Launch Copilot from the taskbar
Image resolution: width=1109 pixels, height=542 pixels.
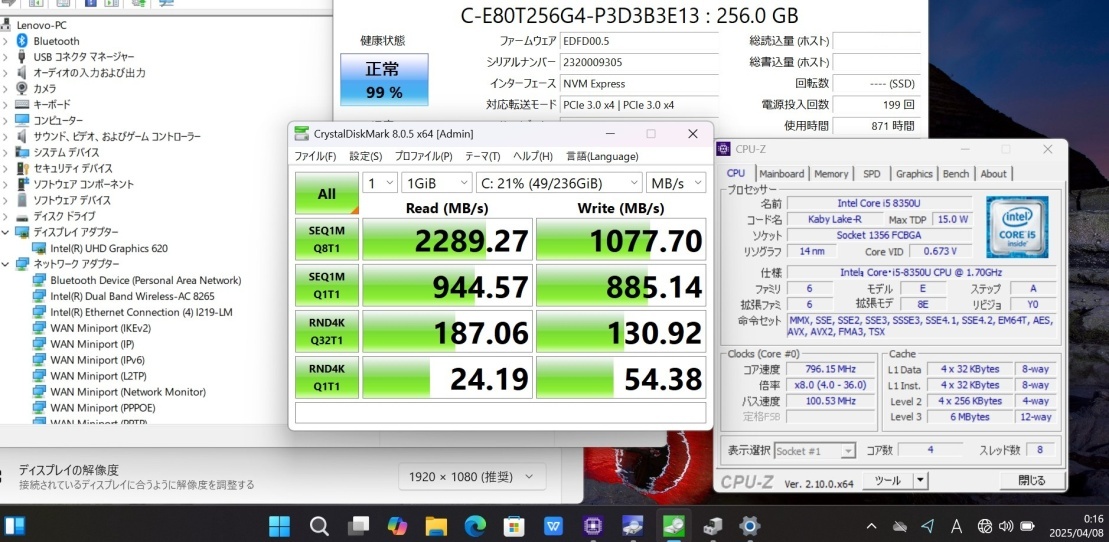click(397, 526)
